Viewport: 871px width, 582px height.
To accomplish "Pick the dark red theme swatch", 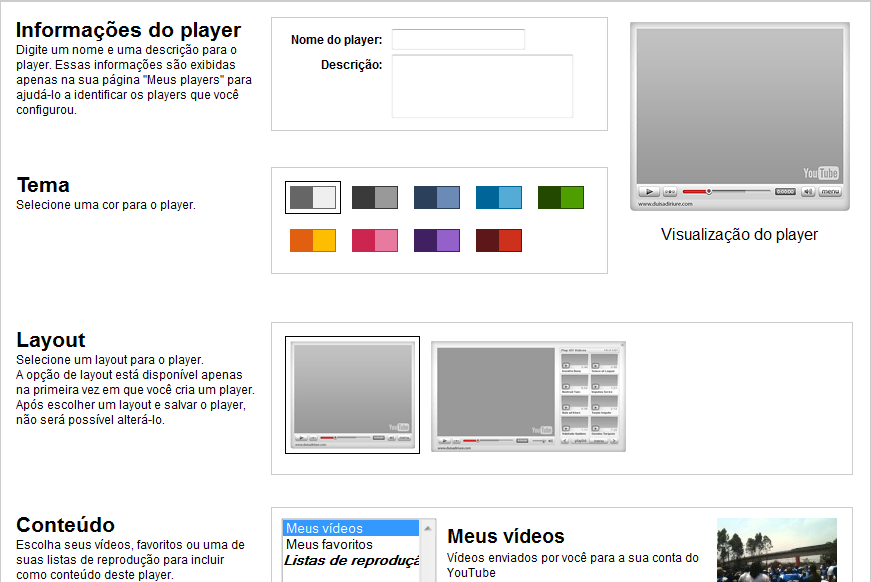I will pos(499,241).
